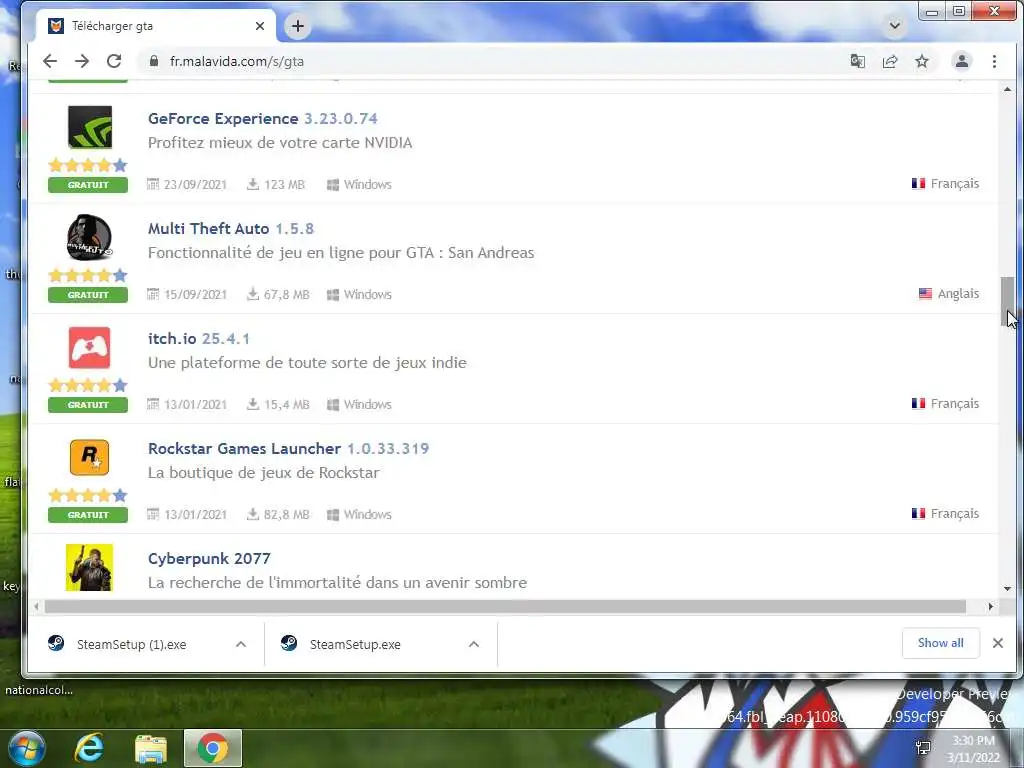Open Cyberpunk 2077 title link

coord(209,559)
